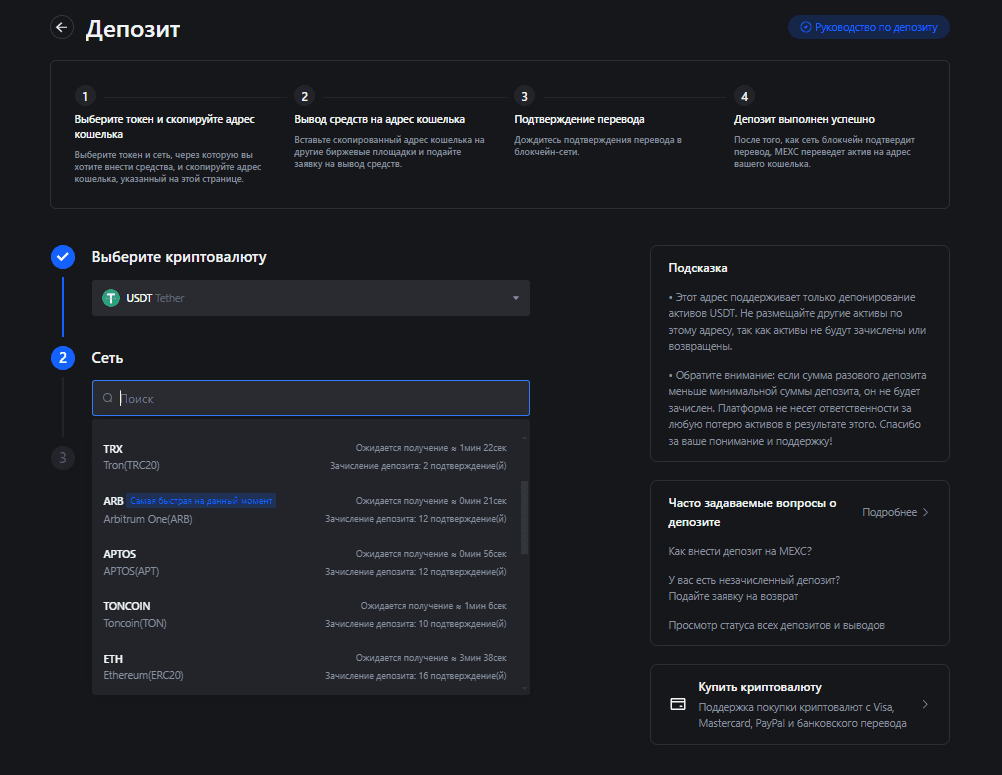The height and width of the screenshot is (775, 1002).
Task: Click the network list scrollbar
Action: point(526,517)
